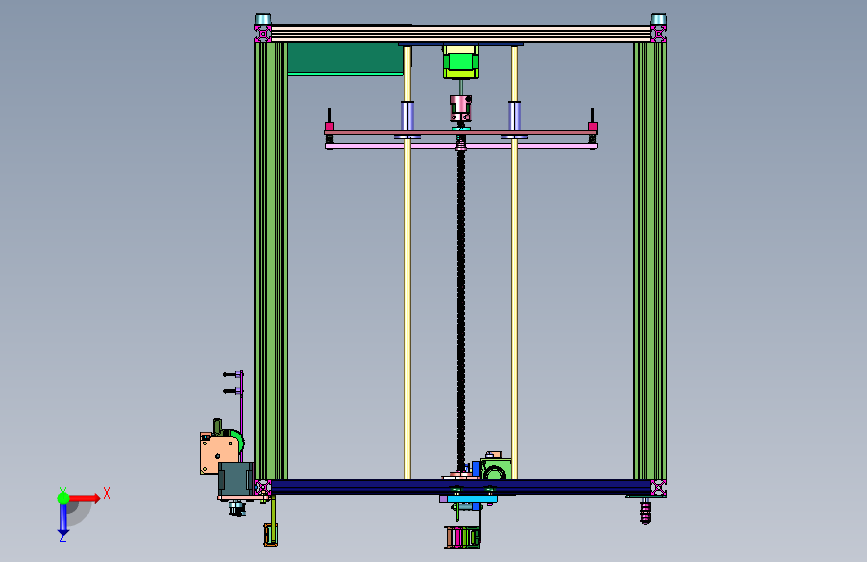This screenshot has height=562, width=867.
Task: Select the adjustable foot at bottom right
Action: click(x=645, y=510)
